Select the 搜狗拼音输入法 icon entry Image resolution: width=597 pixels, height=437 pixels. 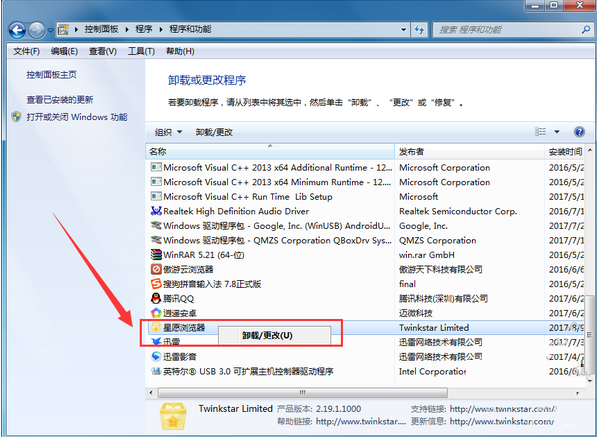pos(156,284)
